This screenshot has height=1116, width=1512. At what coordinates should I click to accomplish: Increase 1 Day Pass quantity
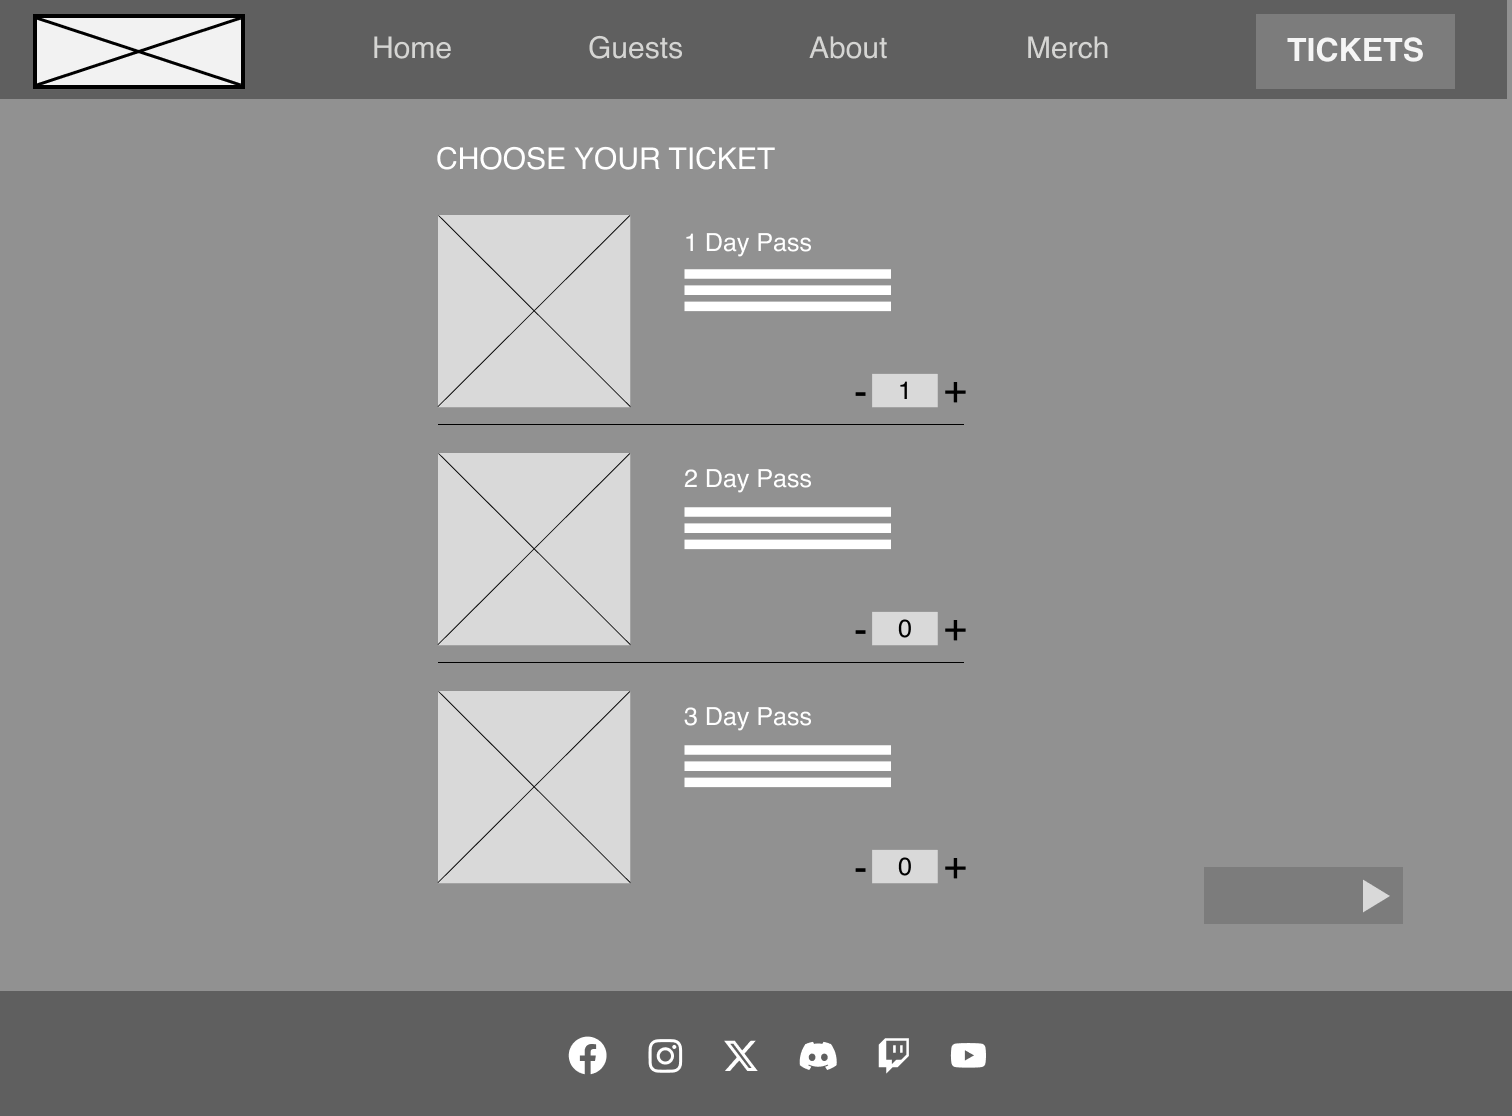pyautogui.click(x=955, y=392)
